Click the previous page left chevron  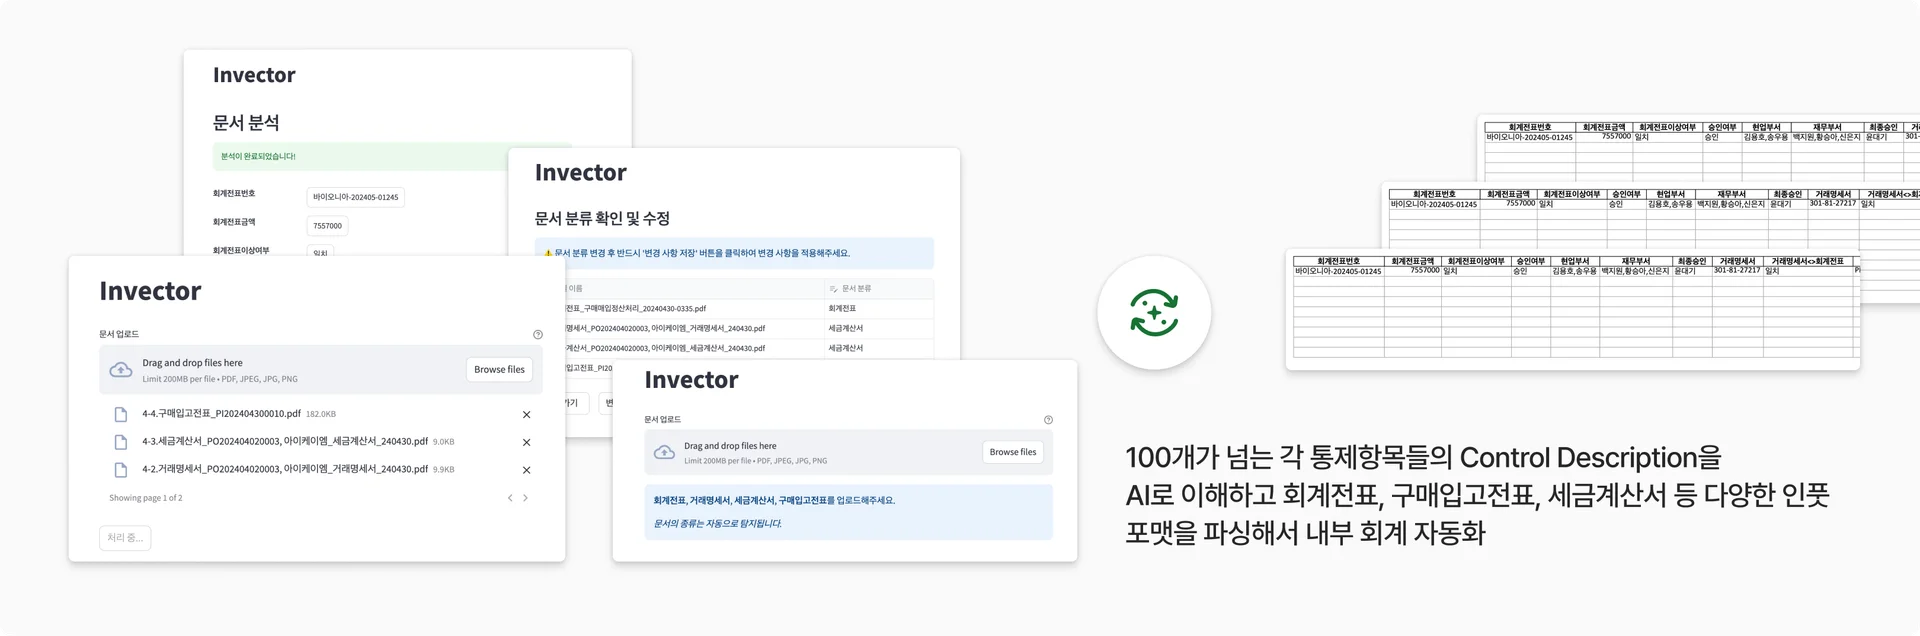coord(509,497)
